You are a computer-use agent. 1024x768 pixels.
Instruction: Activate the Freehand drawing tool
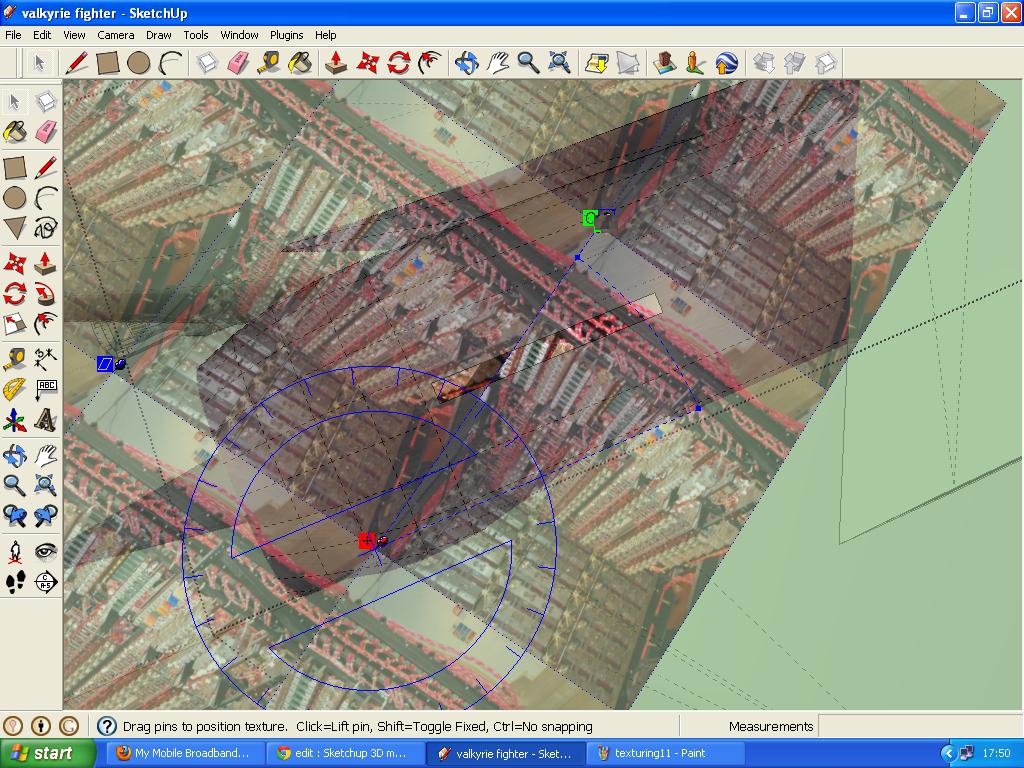pyautogui.click(x=46, y=228)
